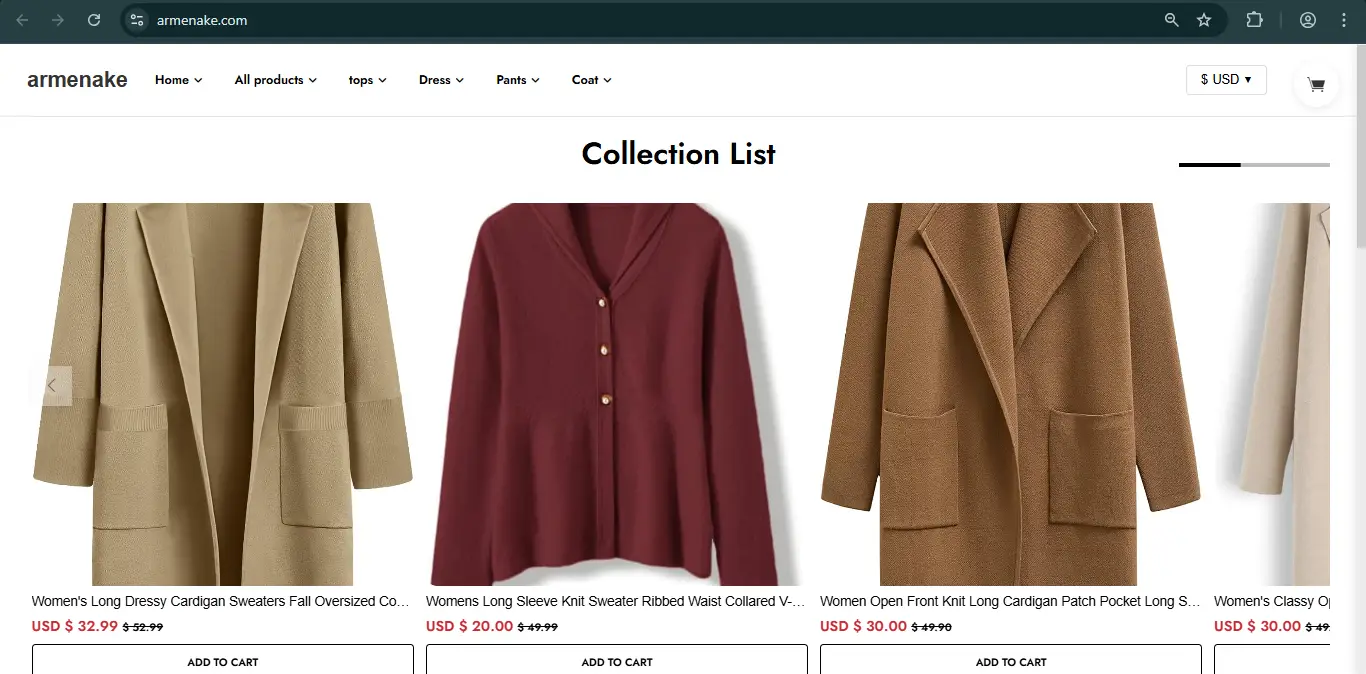Open the Pants menu item

[x=517, y=80]
